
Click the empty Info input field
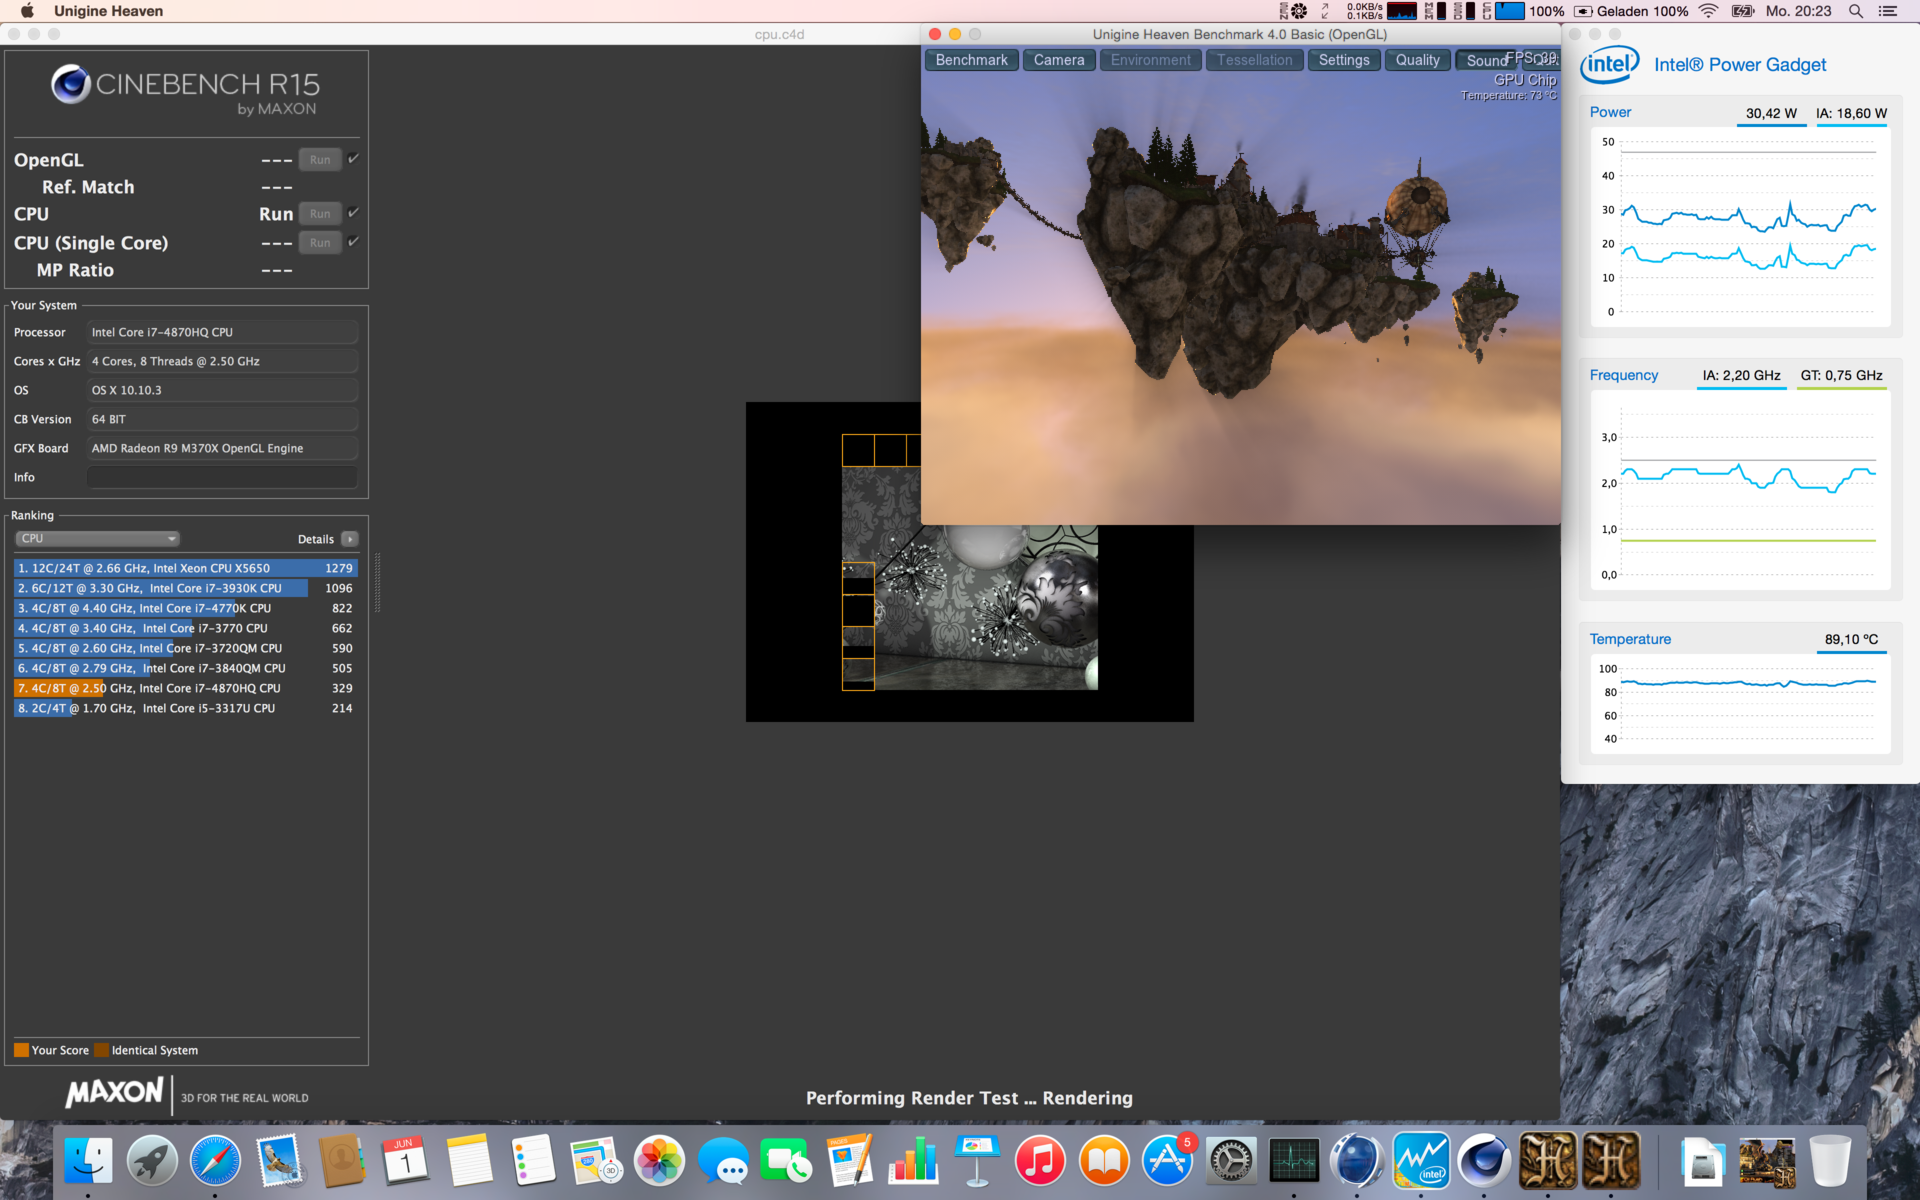(222, 477)
